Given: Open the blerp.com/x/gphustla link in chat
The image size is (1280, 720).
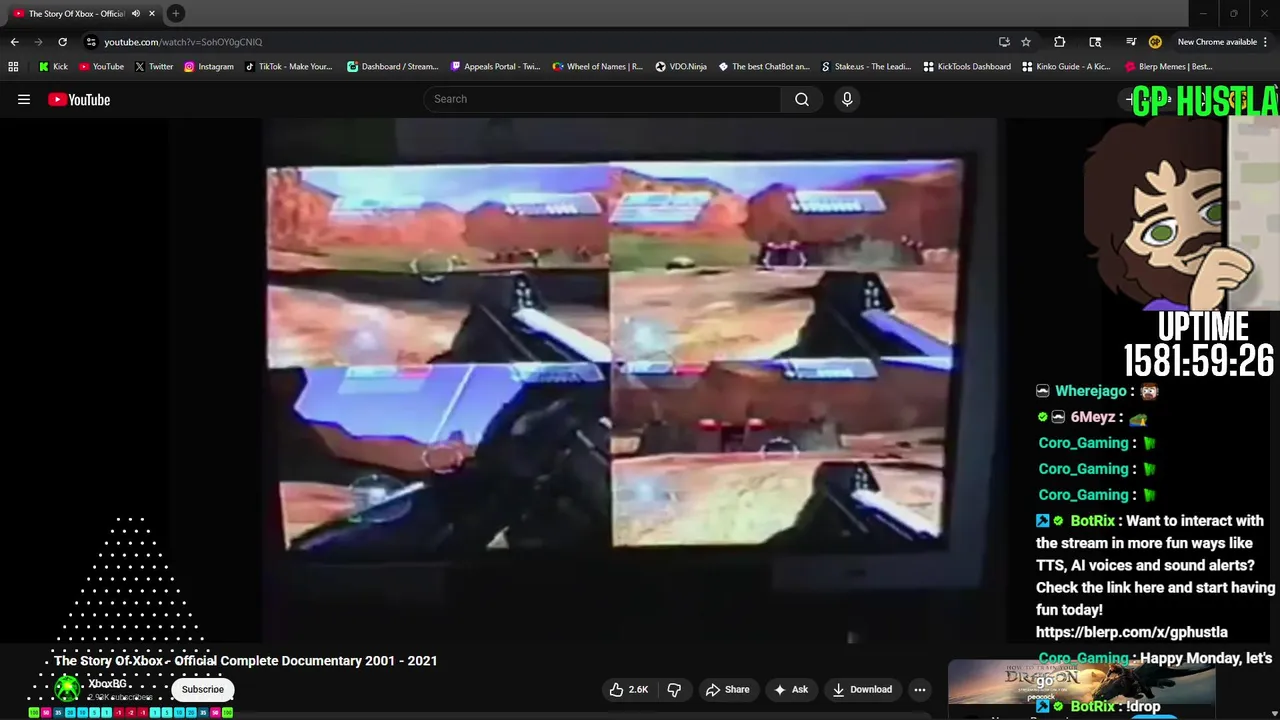Looking at the screenshot, I should coord(1131,632).
